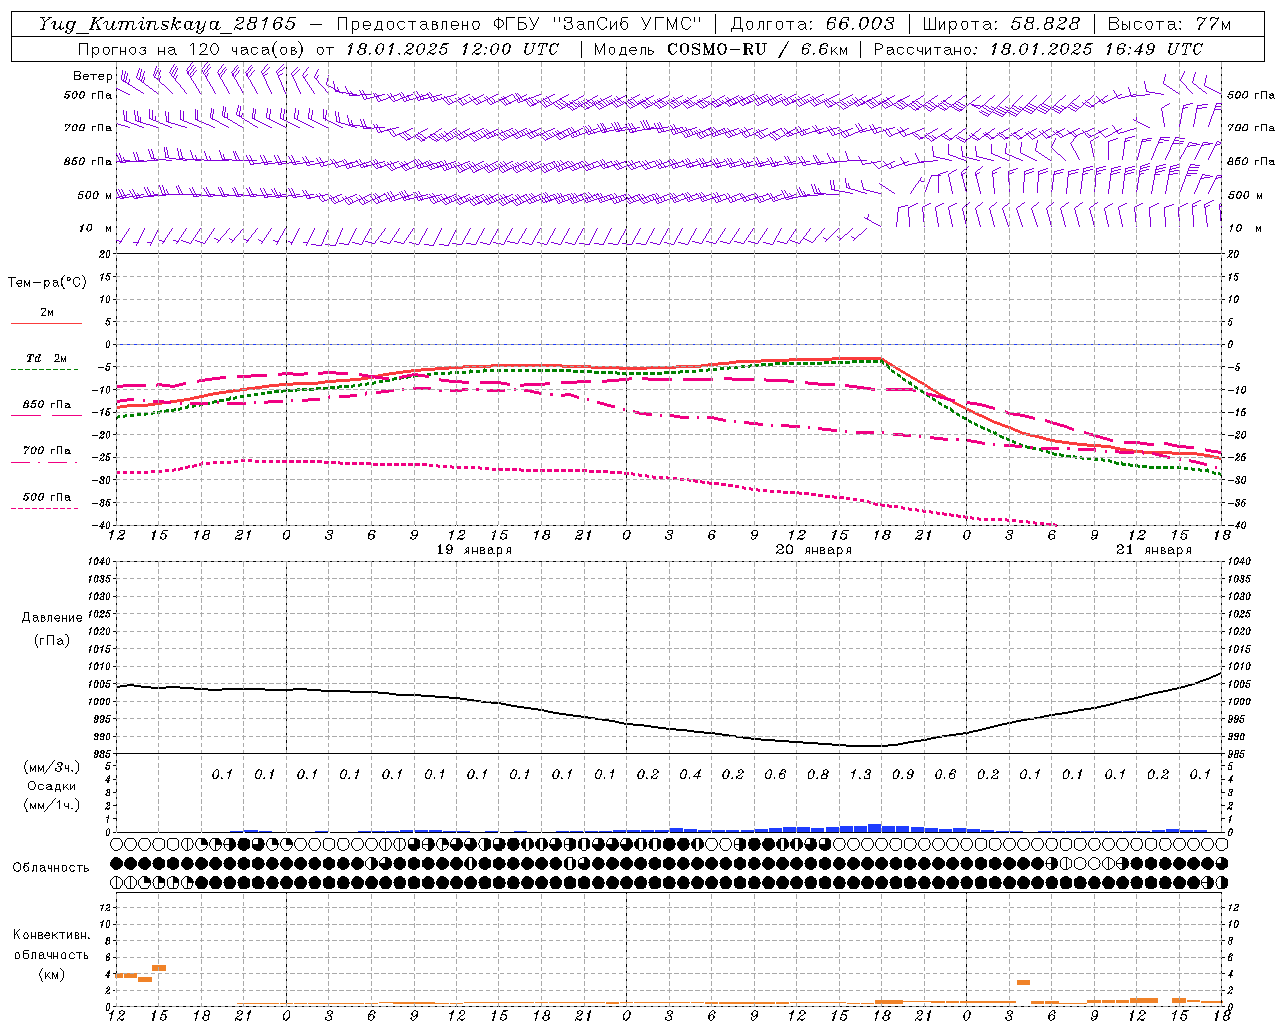Click the Ветер panel label
Viewport: 1280px width, 1024px height.
(x=92, y=76)
